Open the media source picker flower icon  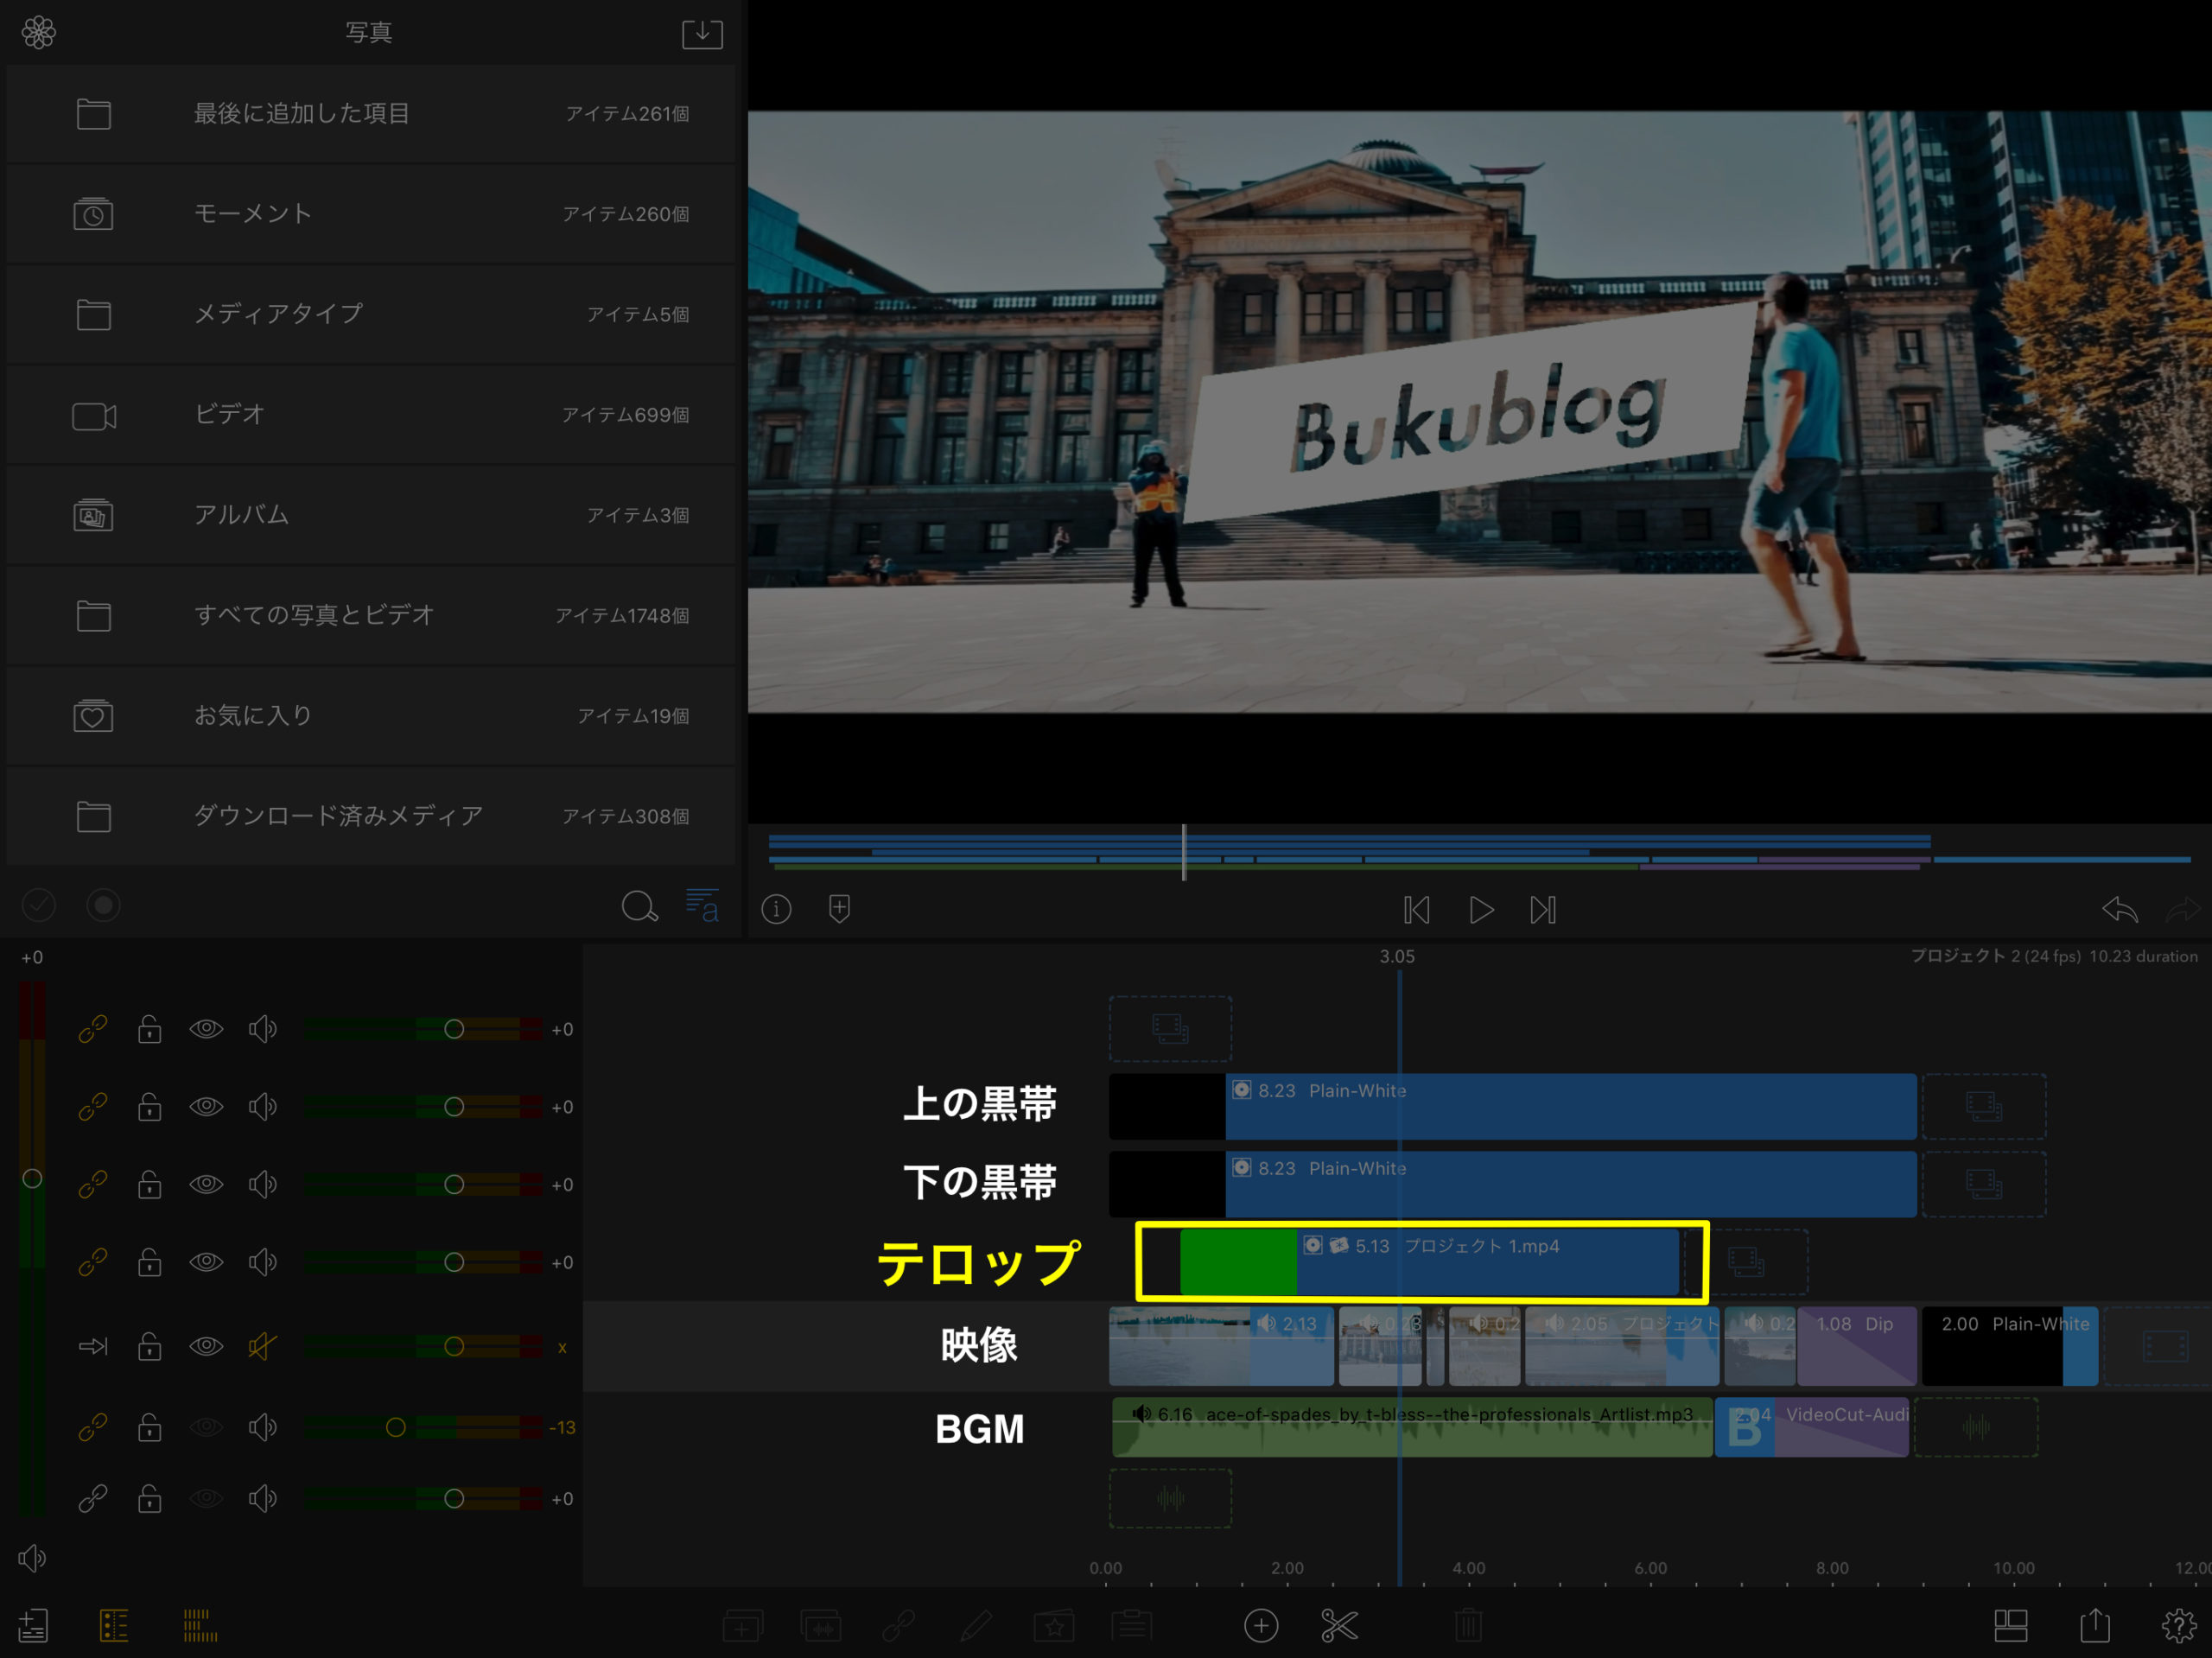(39, 33)
